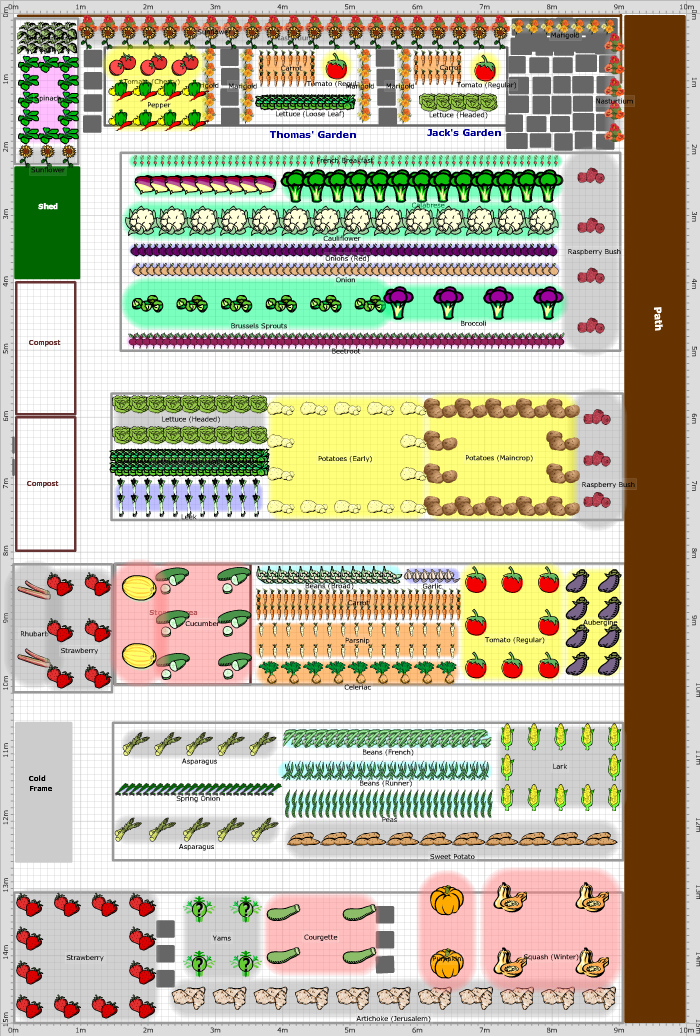Select the sweet potato row
The height and width of the screenshot is (1036, 700).
pyautogui.click(x=452, y=840)
